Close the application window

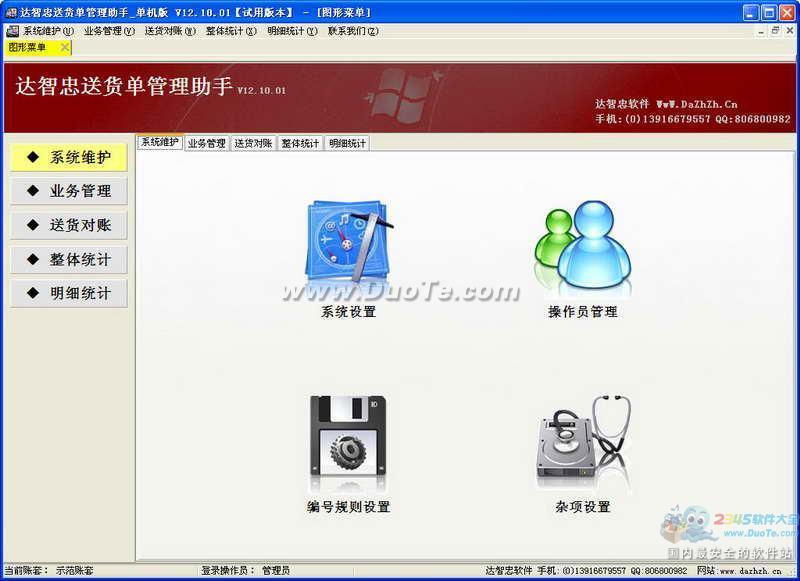pyautogui.click(x=787, y=12)
